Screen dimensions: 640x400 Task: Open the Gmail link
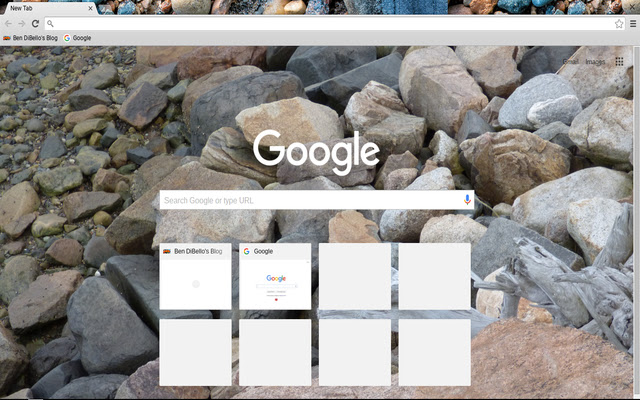[x=570, y=62]
